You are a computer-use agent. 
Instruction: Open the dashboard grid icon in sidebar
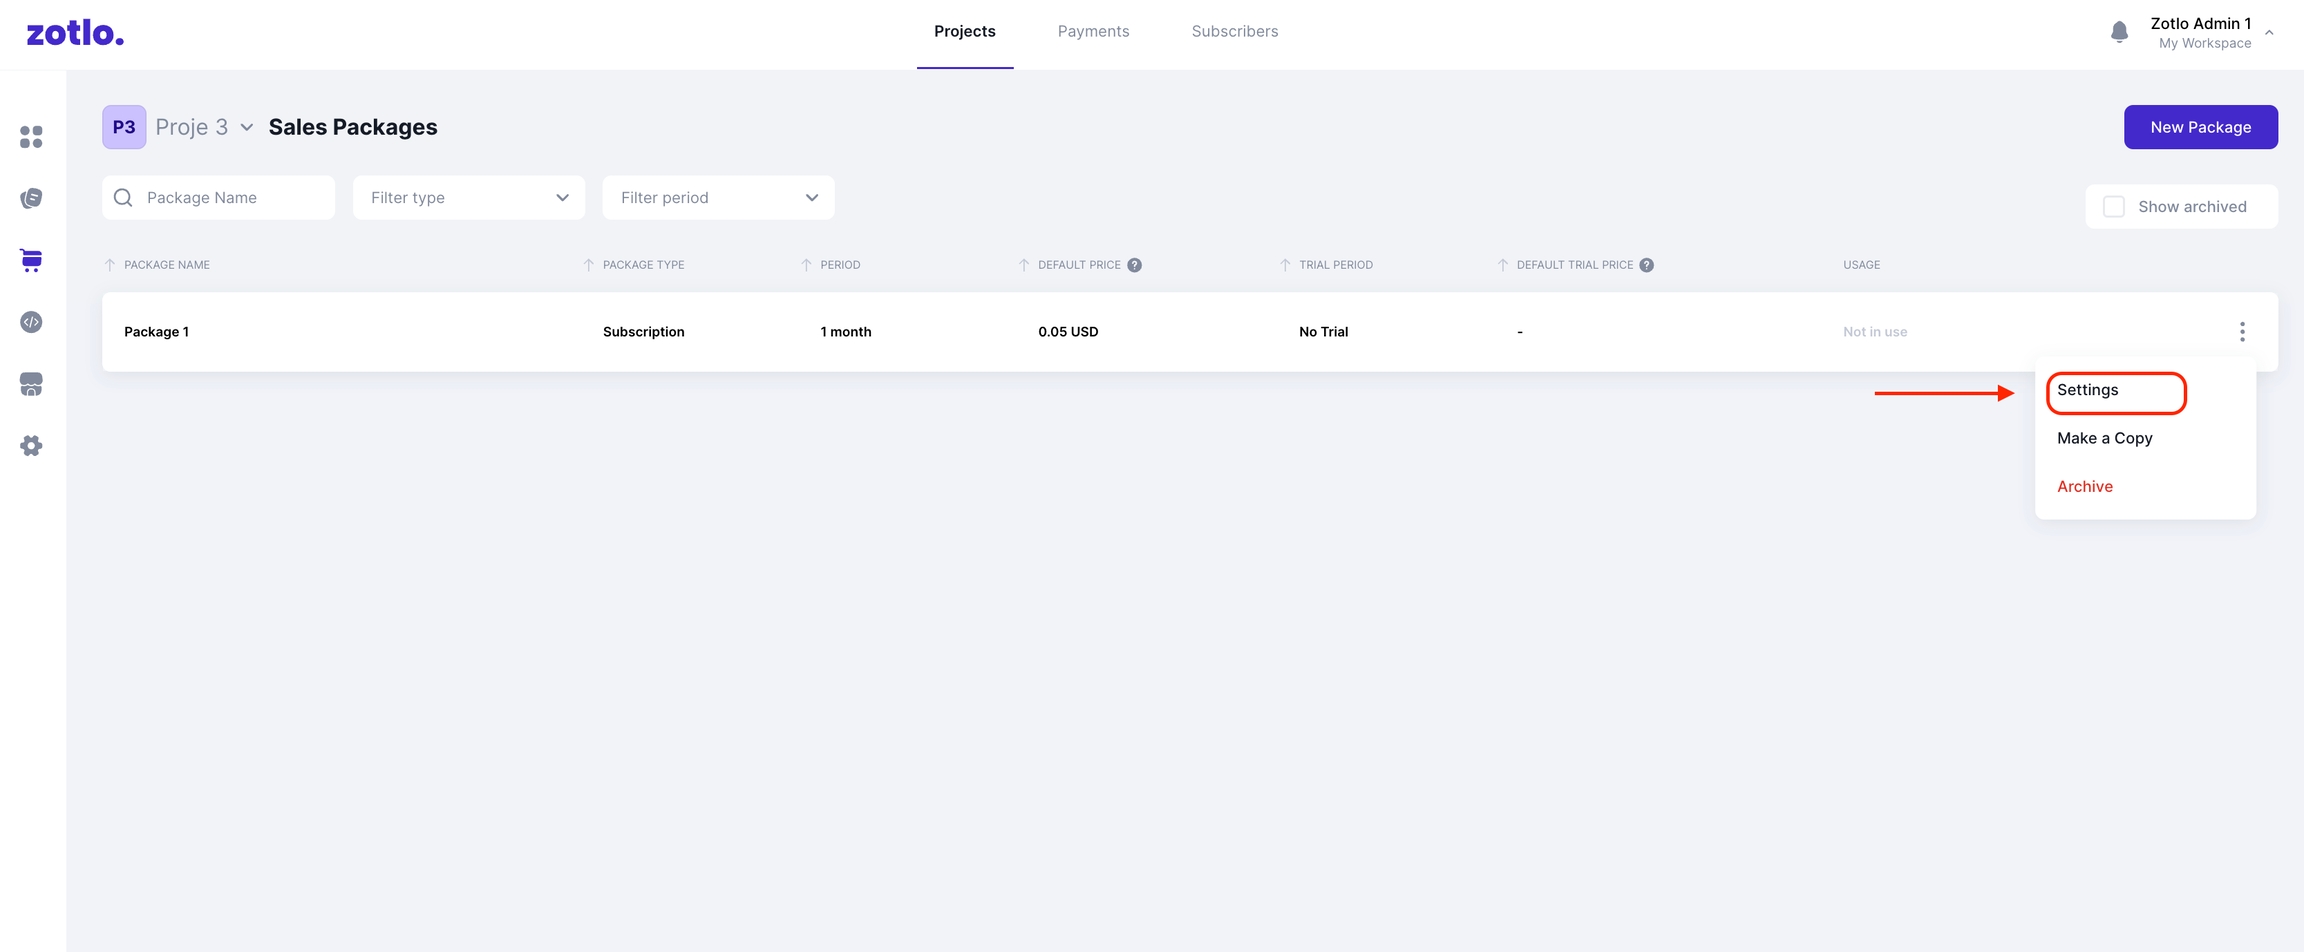pos(31,137)
